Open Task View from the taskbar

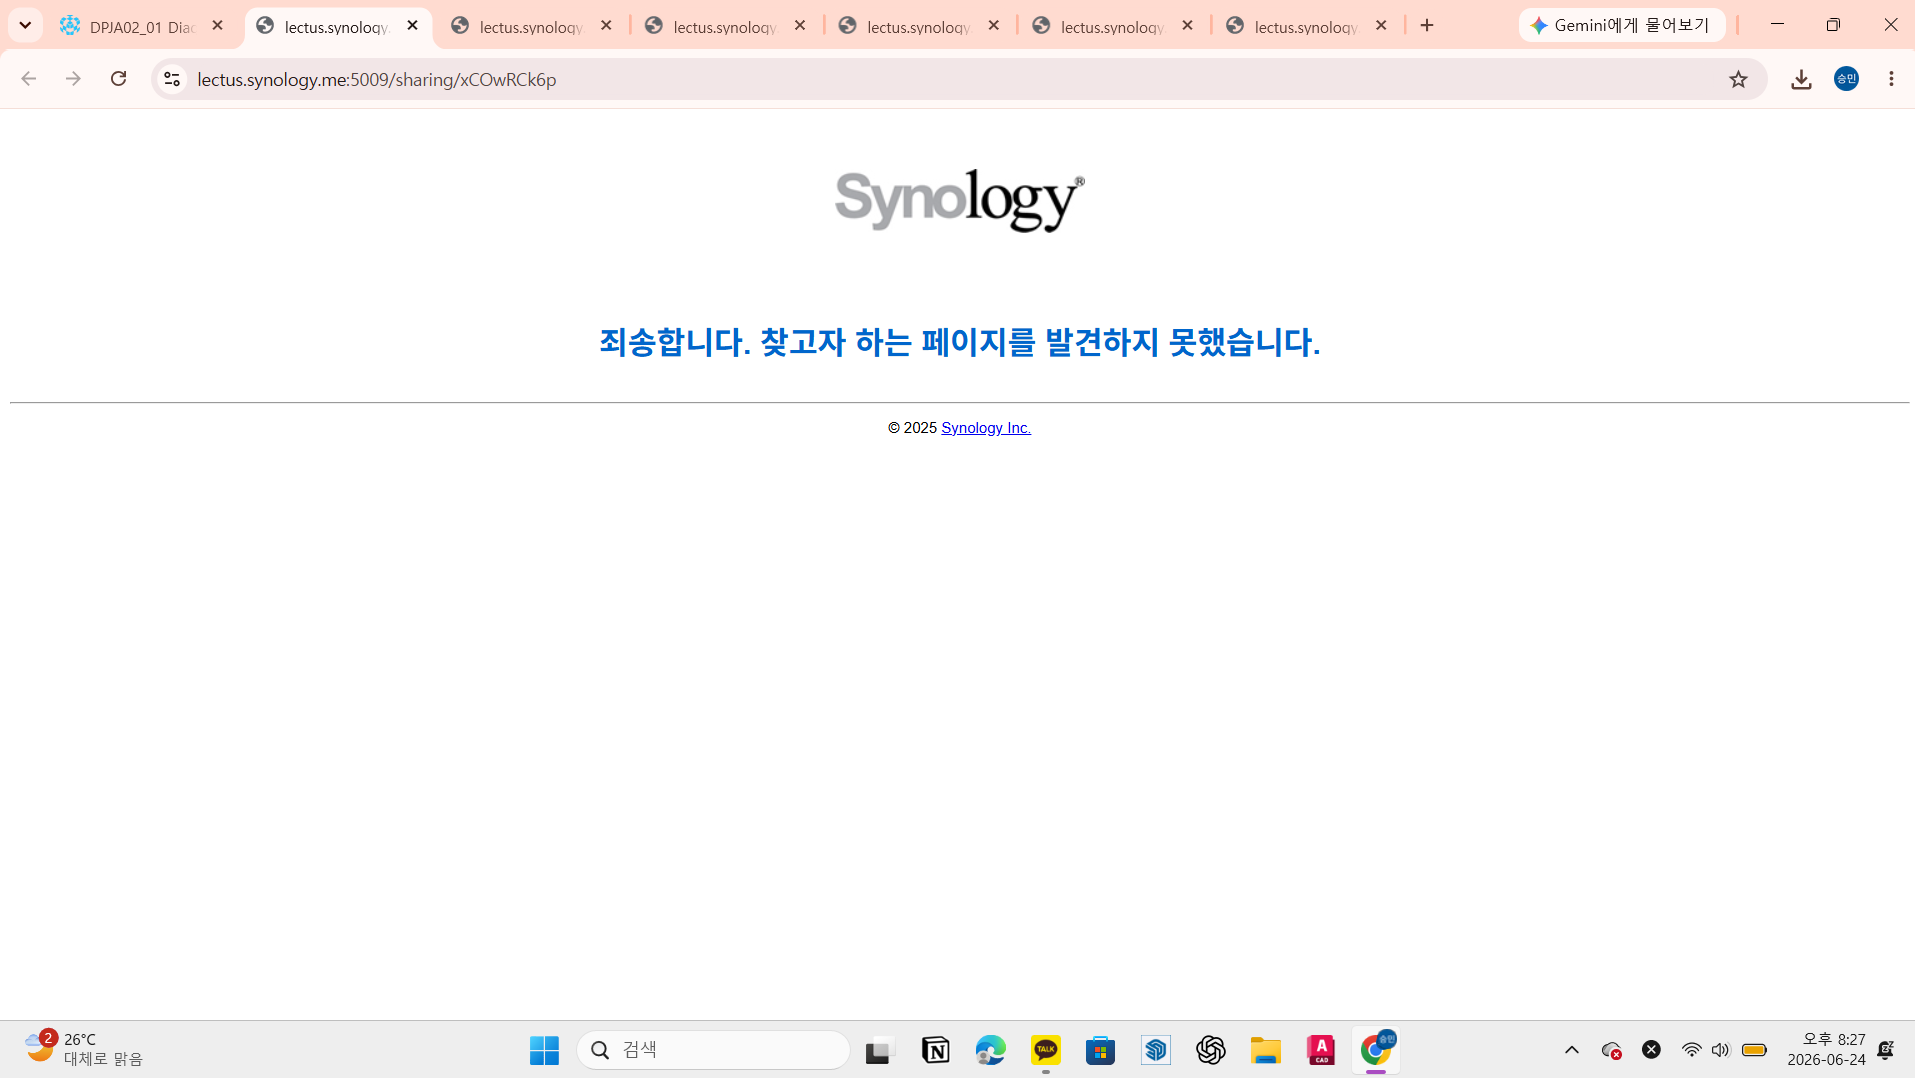878,1050
